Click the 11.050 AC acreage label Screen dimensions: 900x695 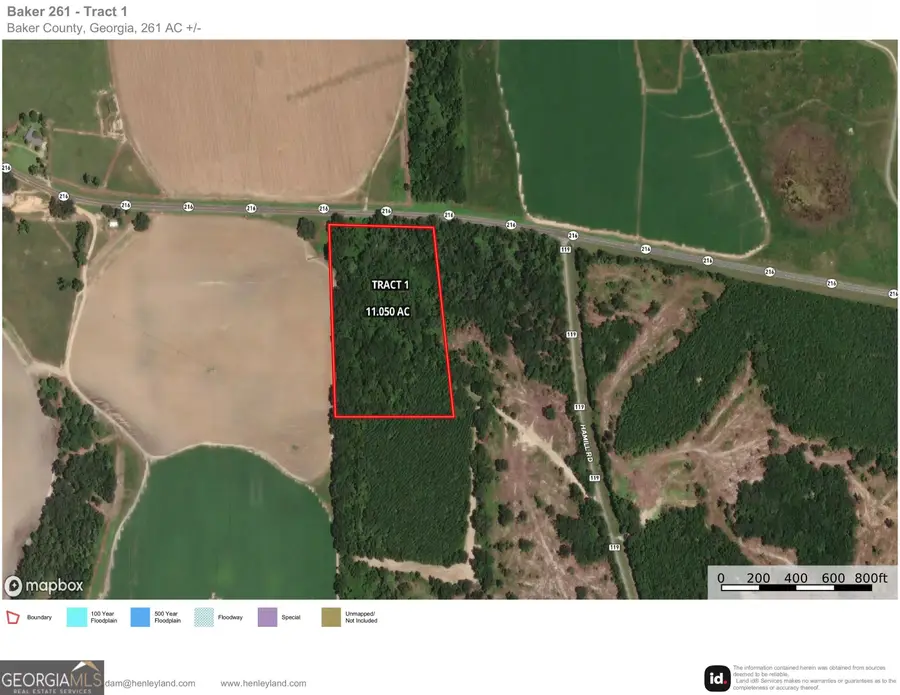[388, 312]
